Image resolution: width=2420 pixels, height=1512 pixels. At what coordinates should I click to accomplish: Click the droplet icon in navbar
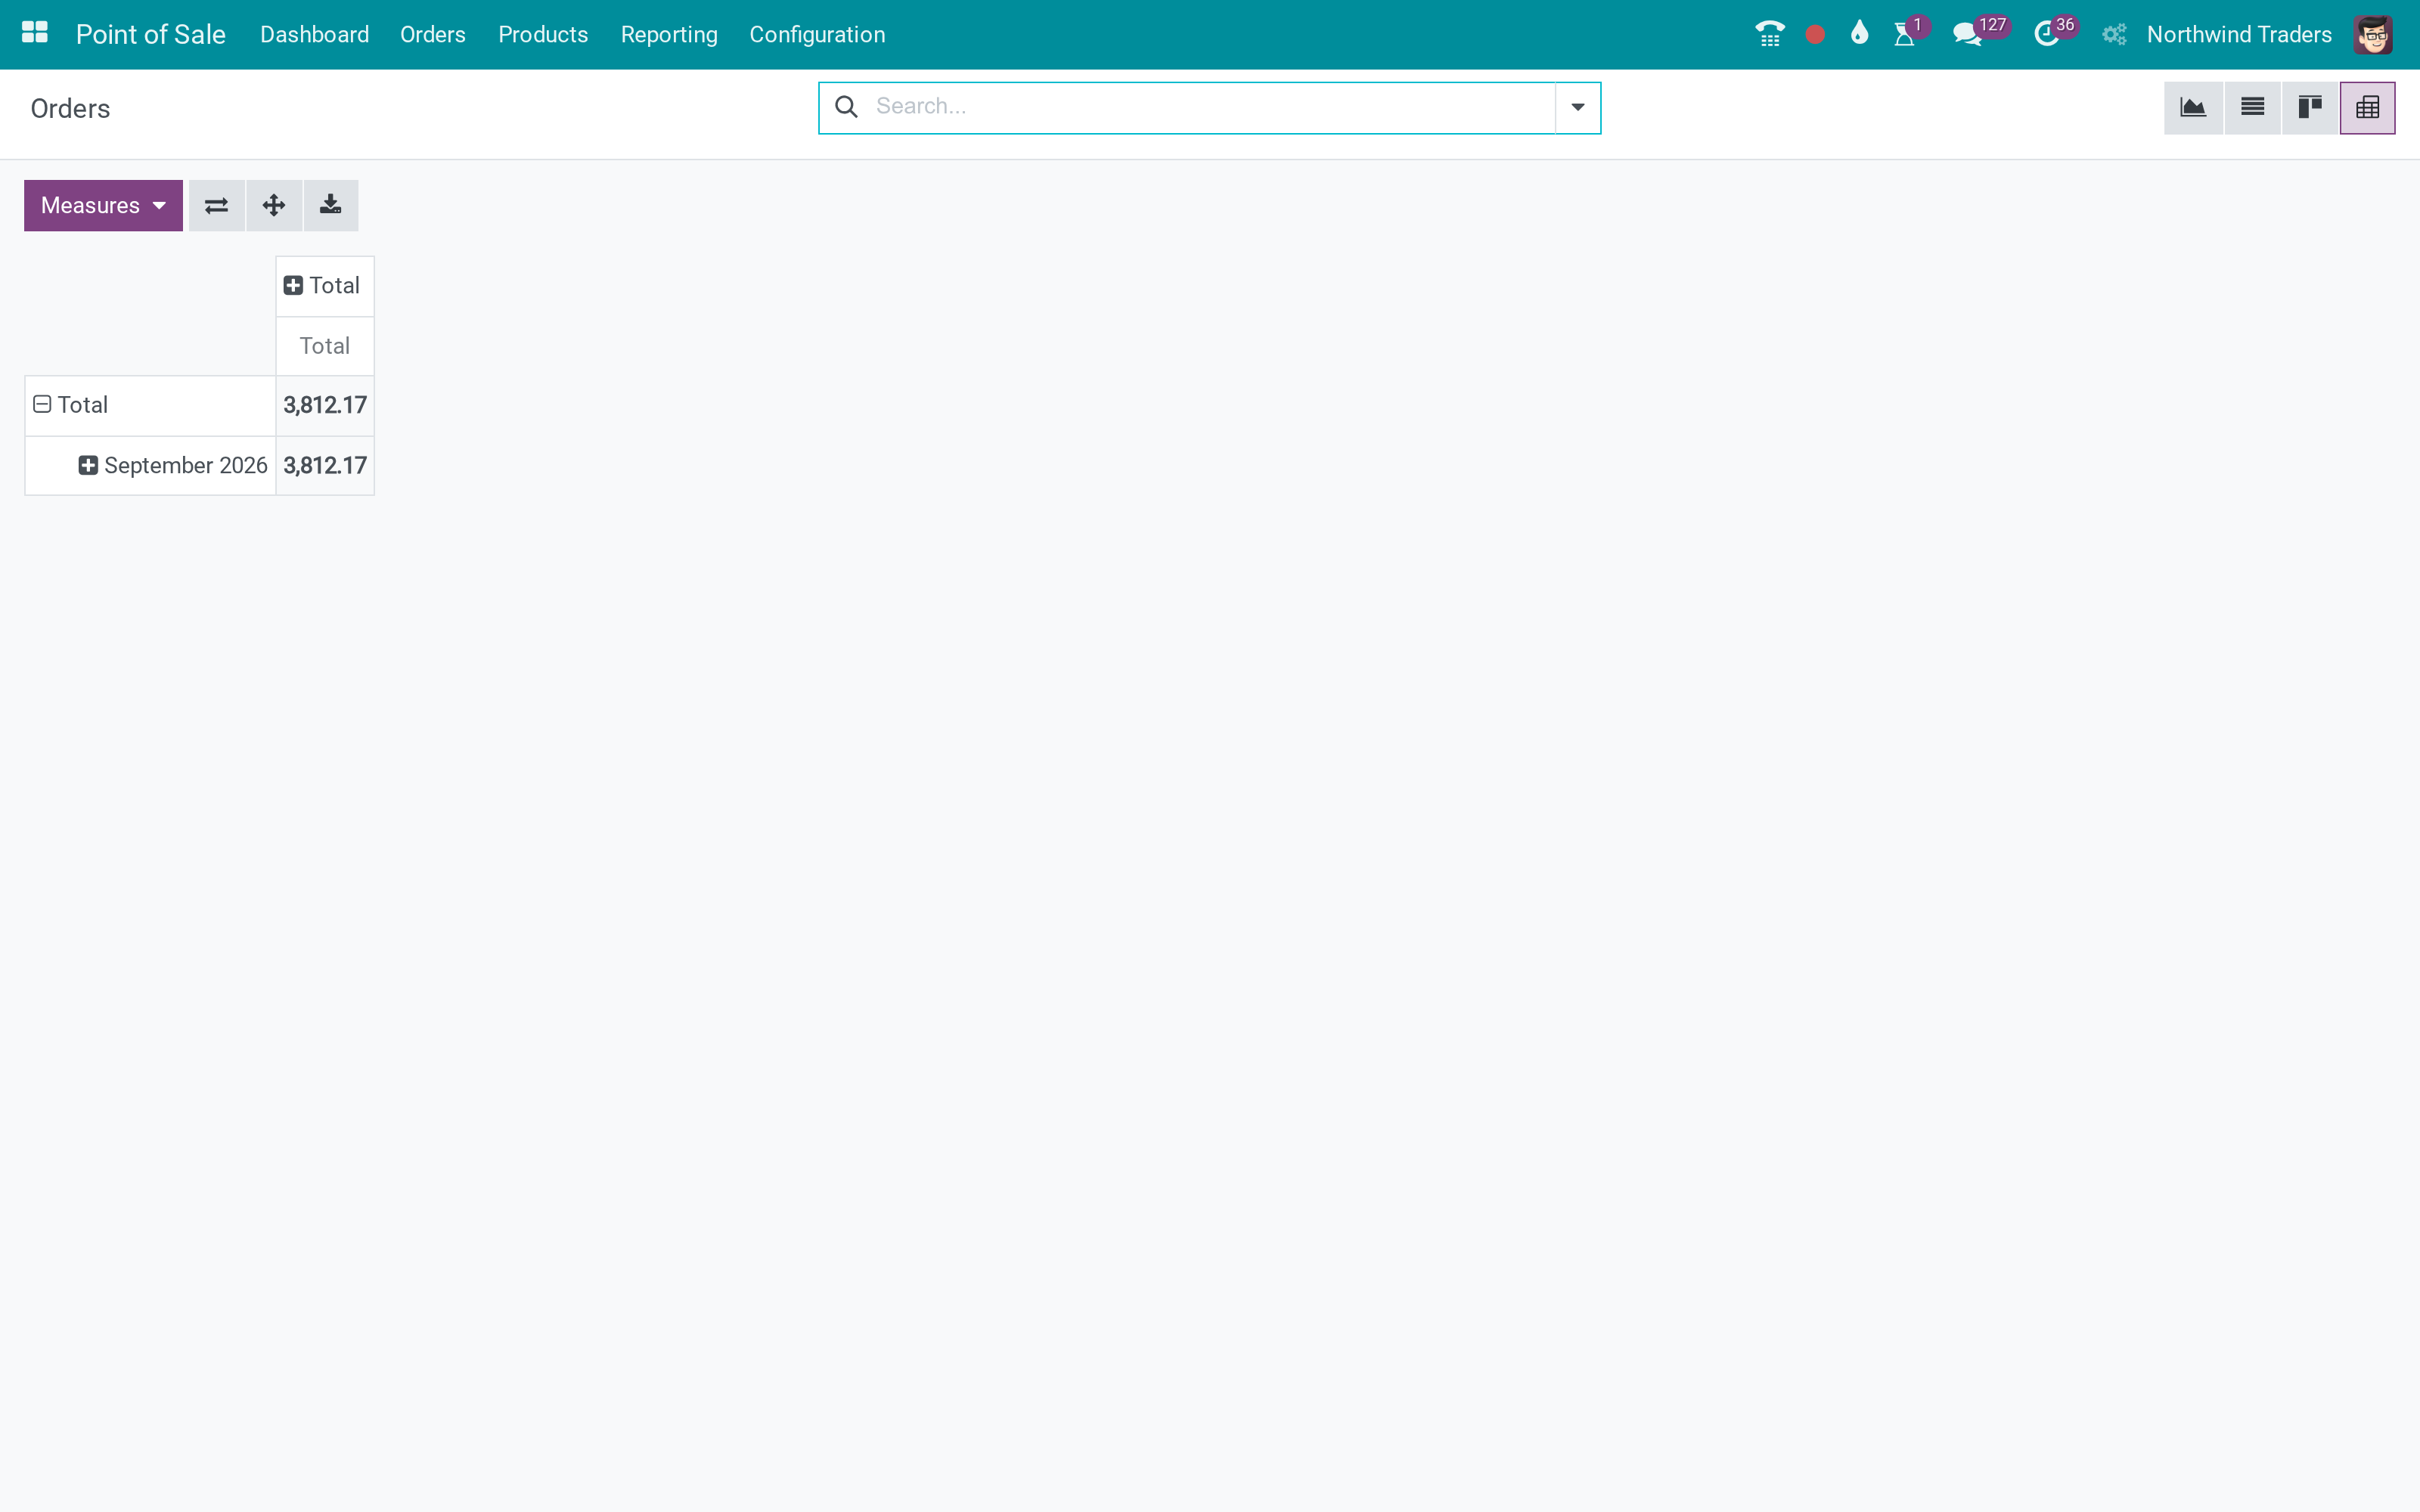(x=1859, y=33)
